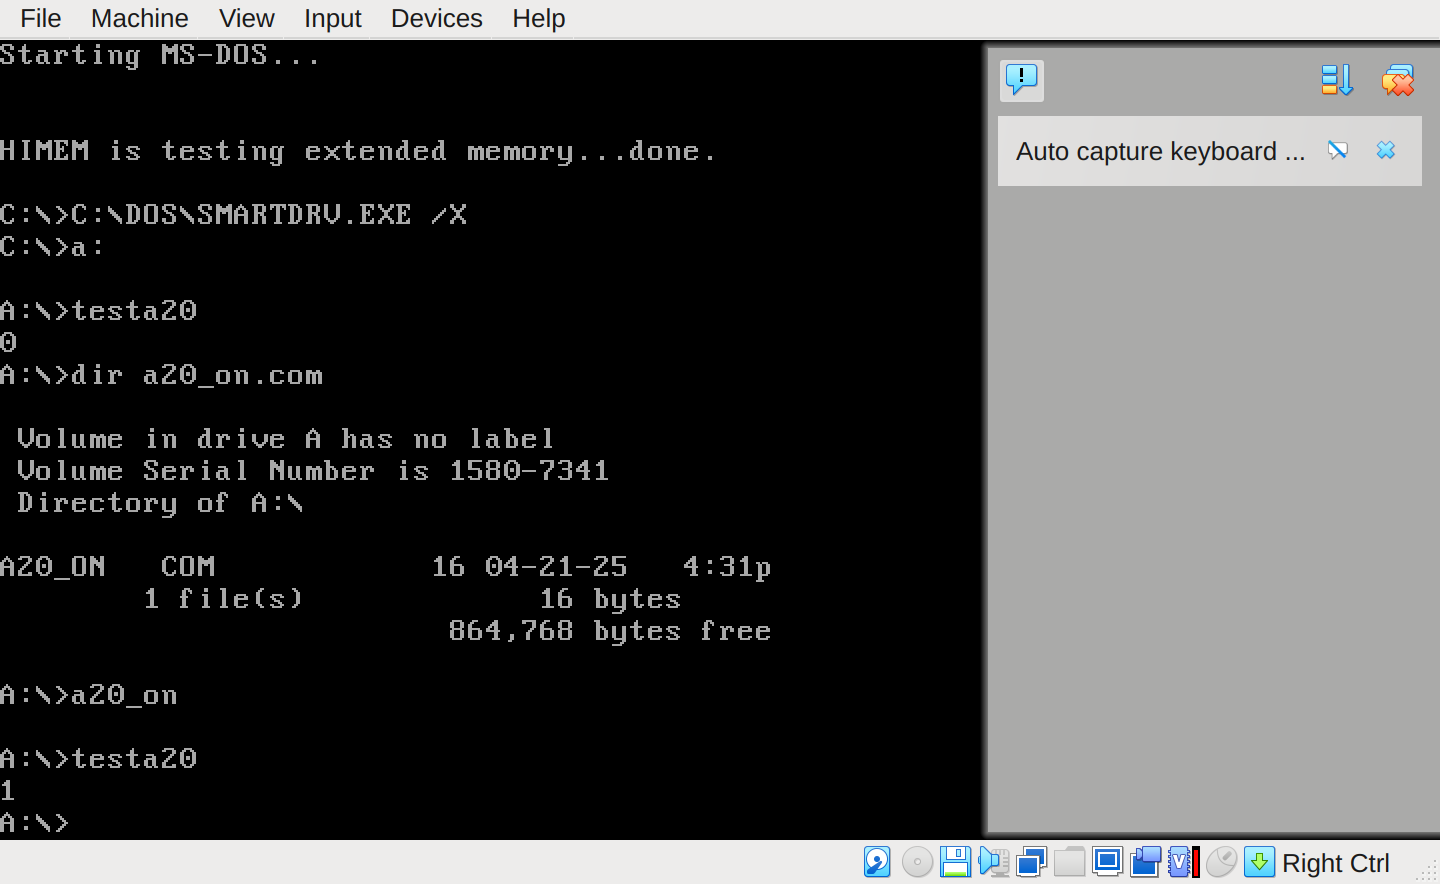Image resolution: width=1440 pixels, height=884 pixels.
Task: Click the hard disk status bar icon
Action: click(877, 862)
